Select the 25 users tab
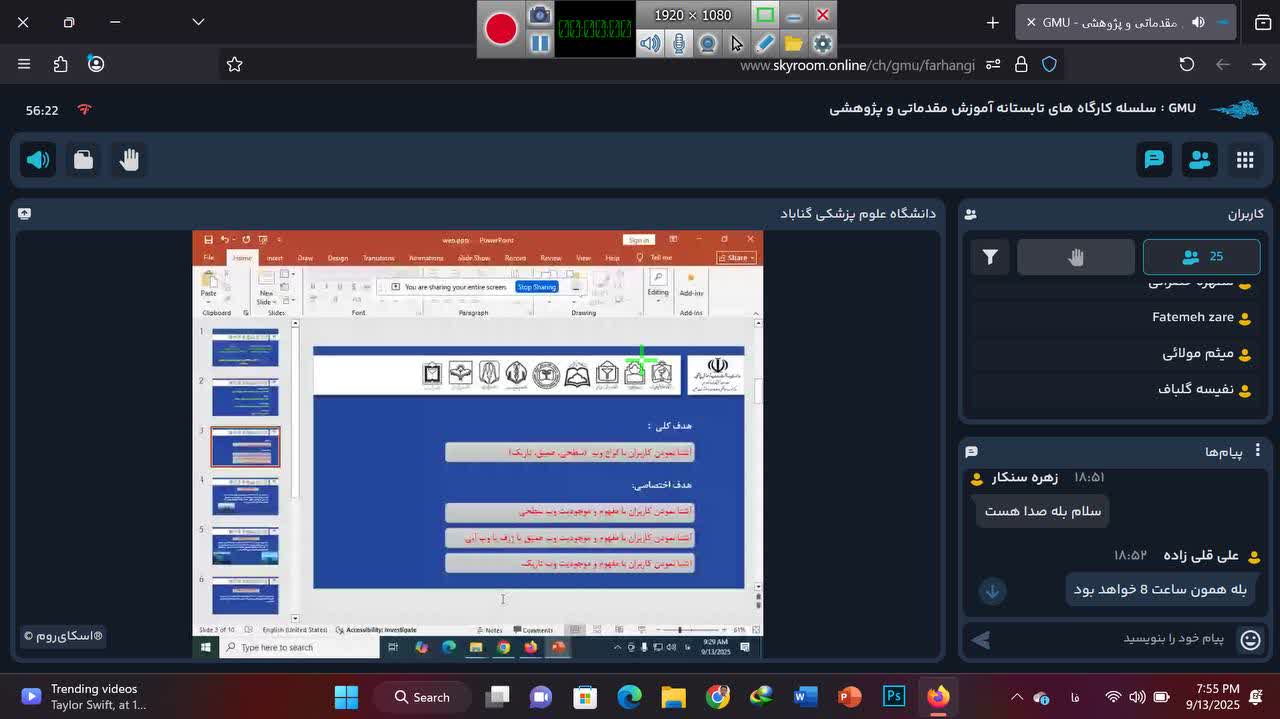This screenshot has width=1280, height=719. (x=1201, y=257)
